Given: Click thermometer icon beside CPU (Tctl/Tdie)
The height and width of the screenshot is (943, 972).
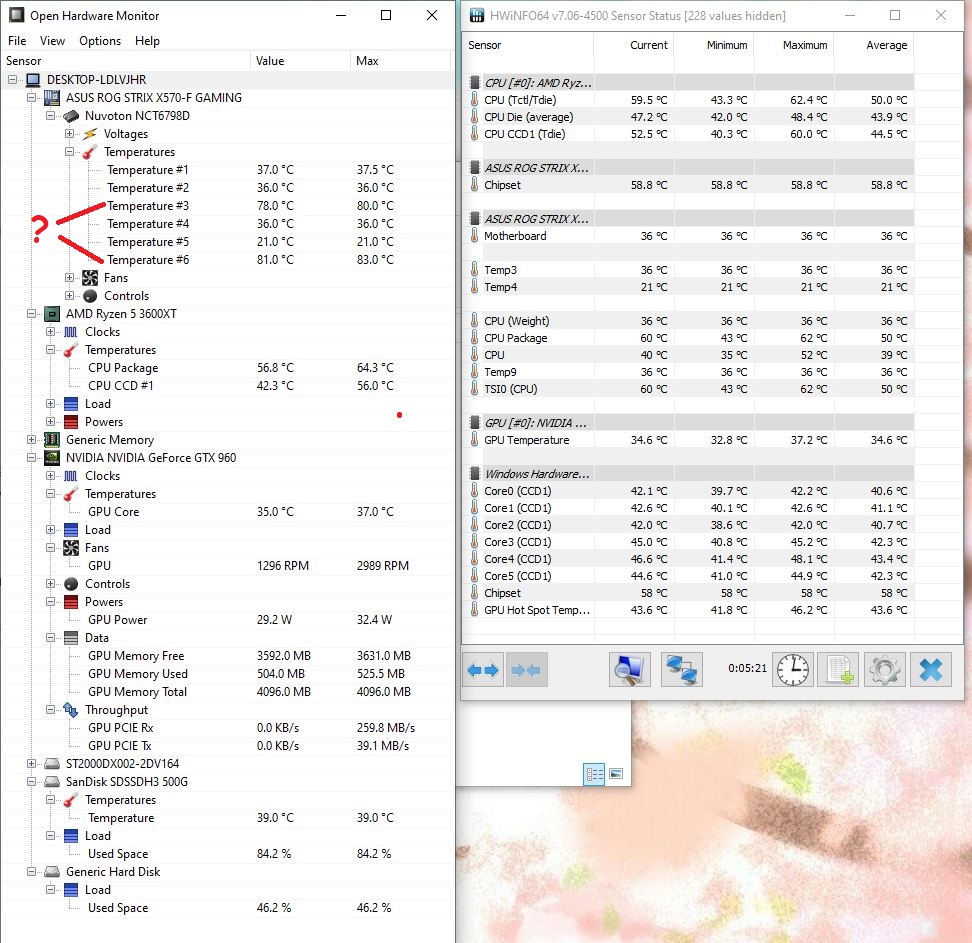Looking at the screenshot, I should coord(474,100).
